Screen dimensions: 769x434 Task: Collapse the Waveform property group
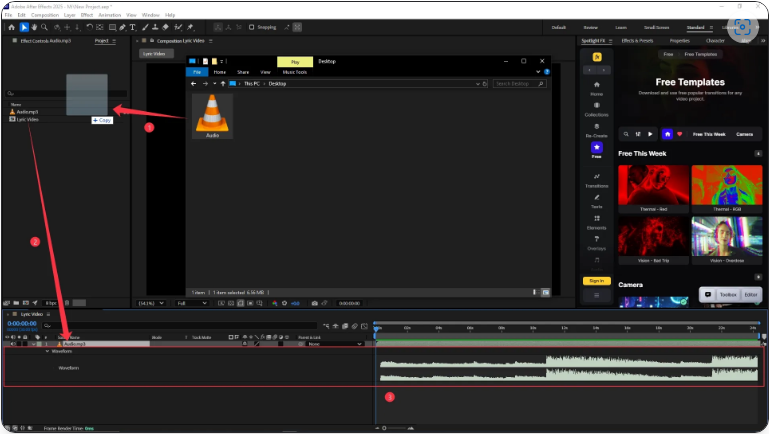click(48, 351)
